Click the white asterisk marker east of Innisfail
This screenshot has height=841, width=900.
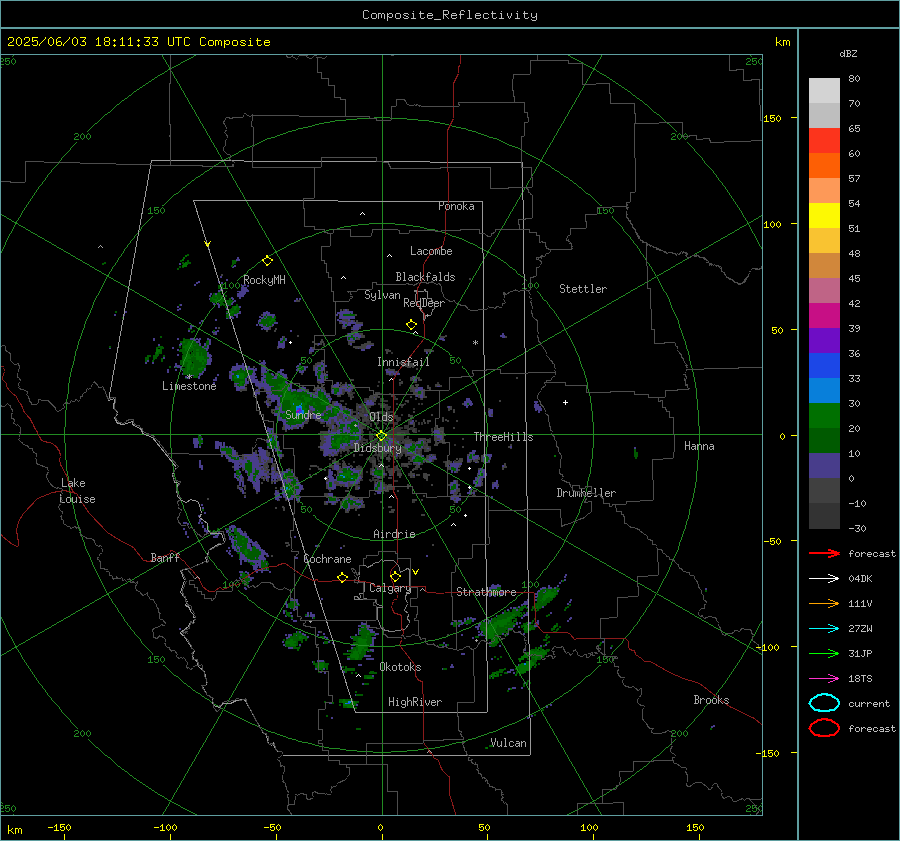click(475, 343)
